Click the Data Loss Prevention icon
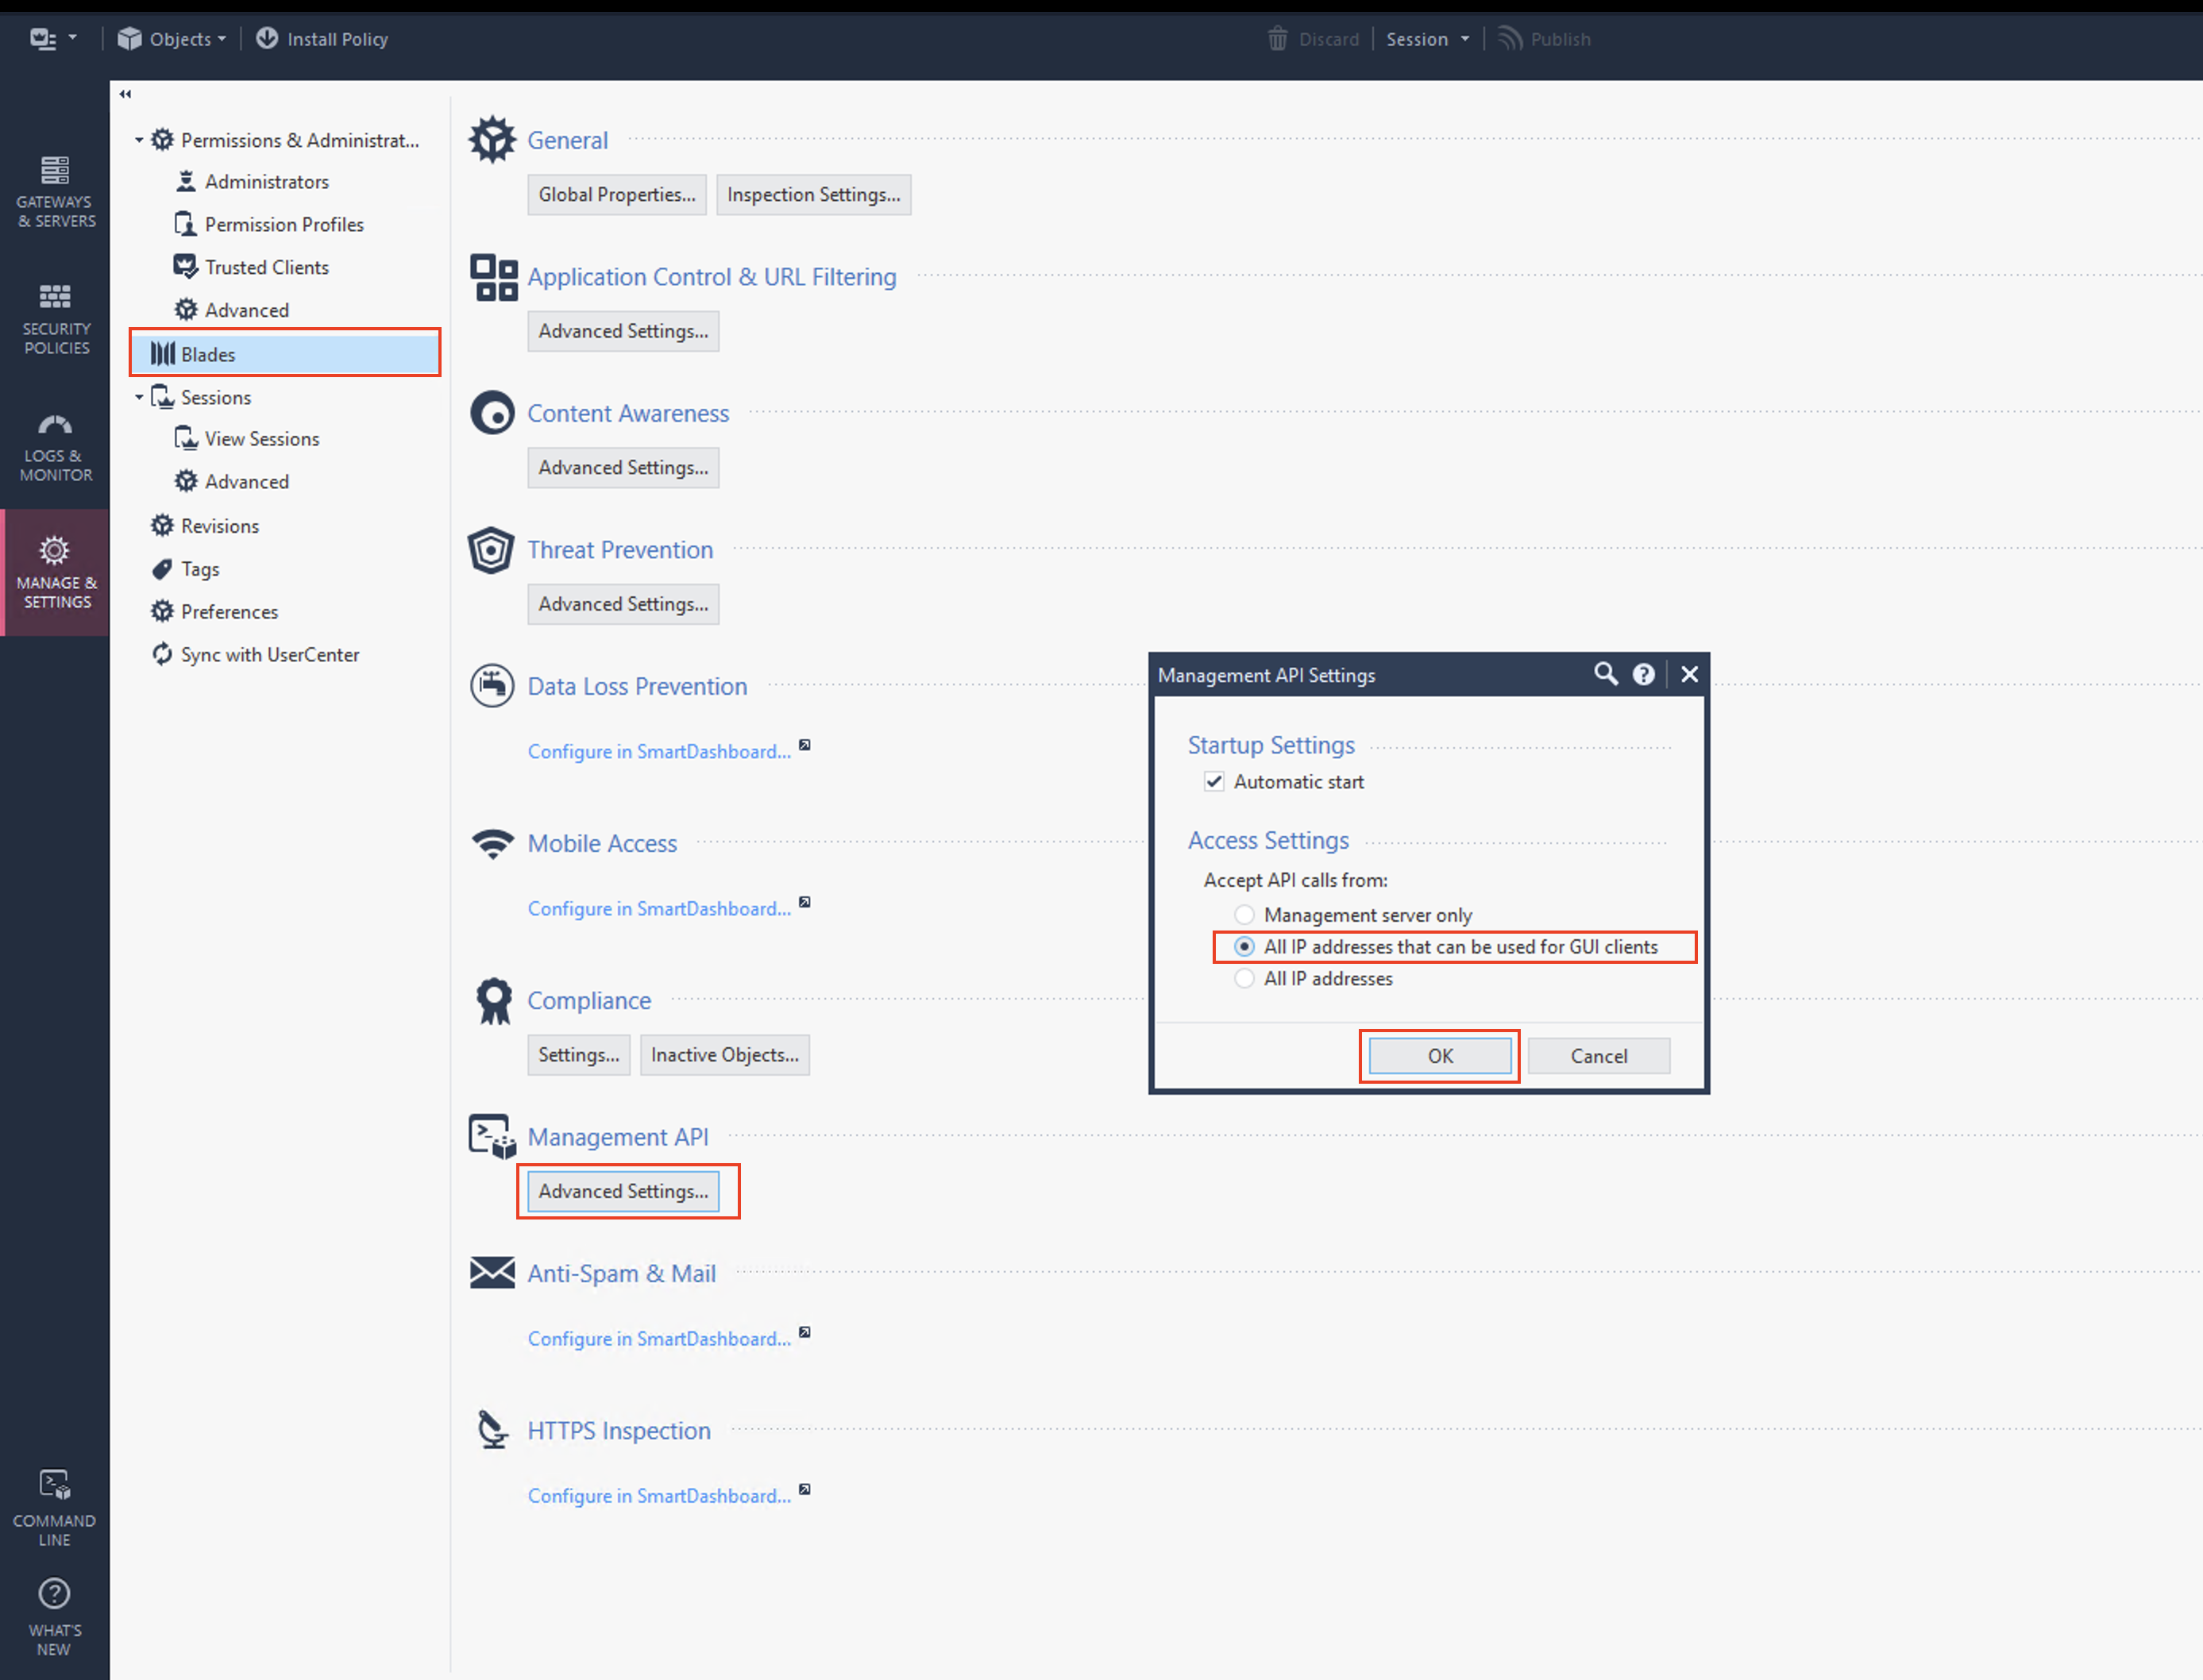 pos(492,686)
